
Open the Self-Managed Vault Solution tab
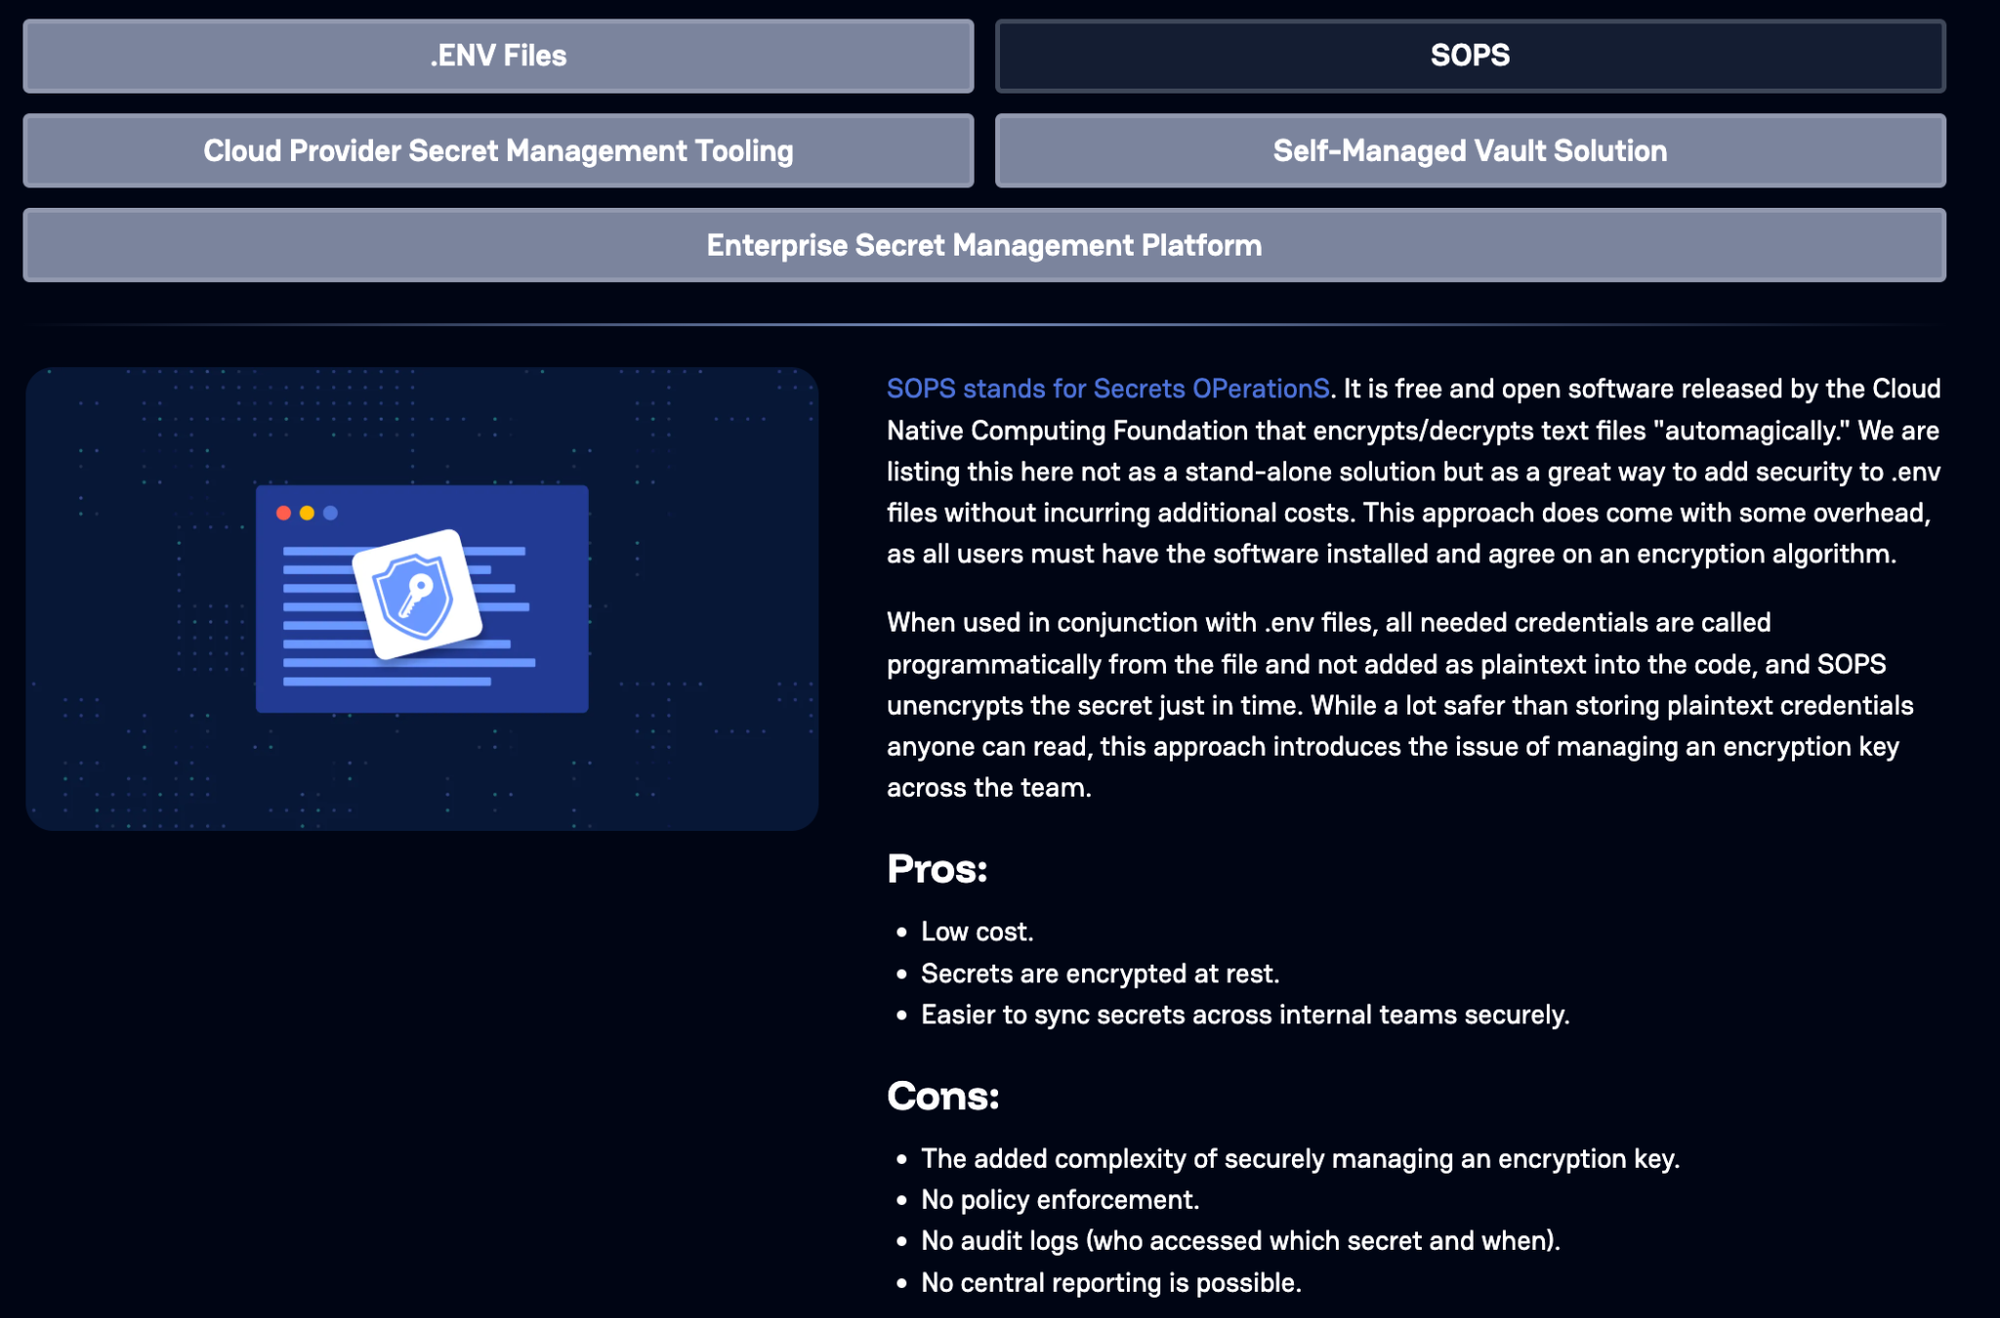pos(1469,151)
